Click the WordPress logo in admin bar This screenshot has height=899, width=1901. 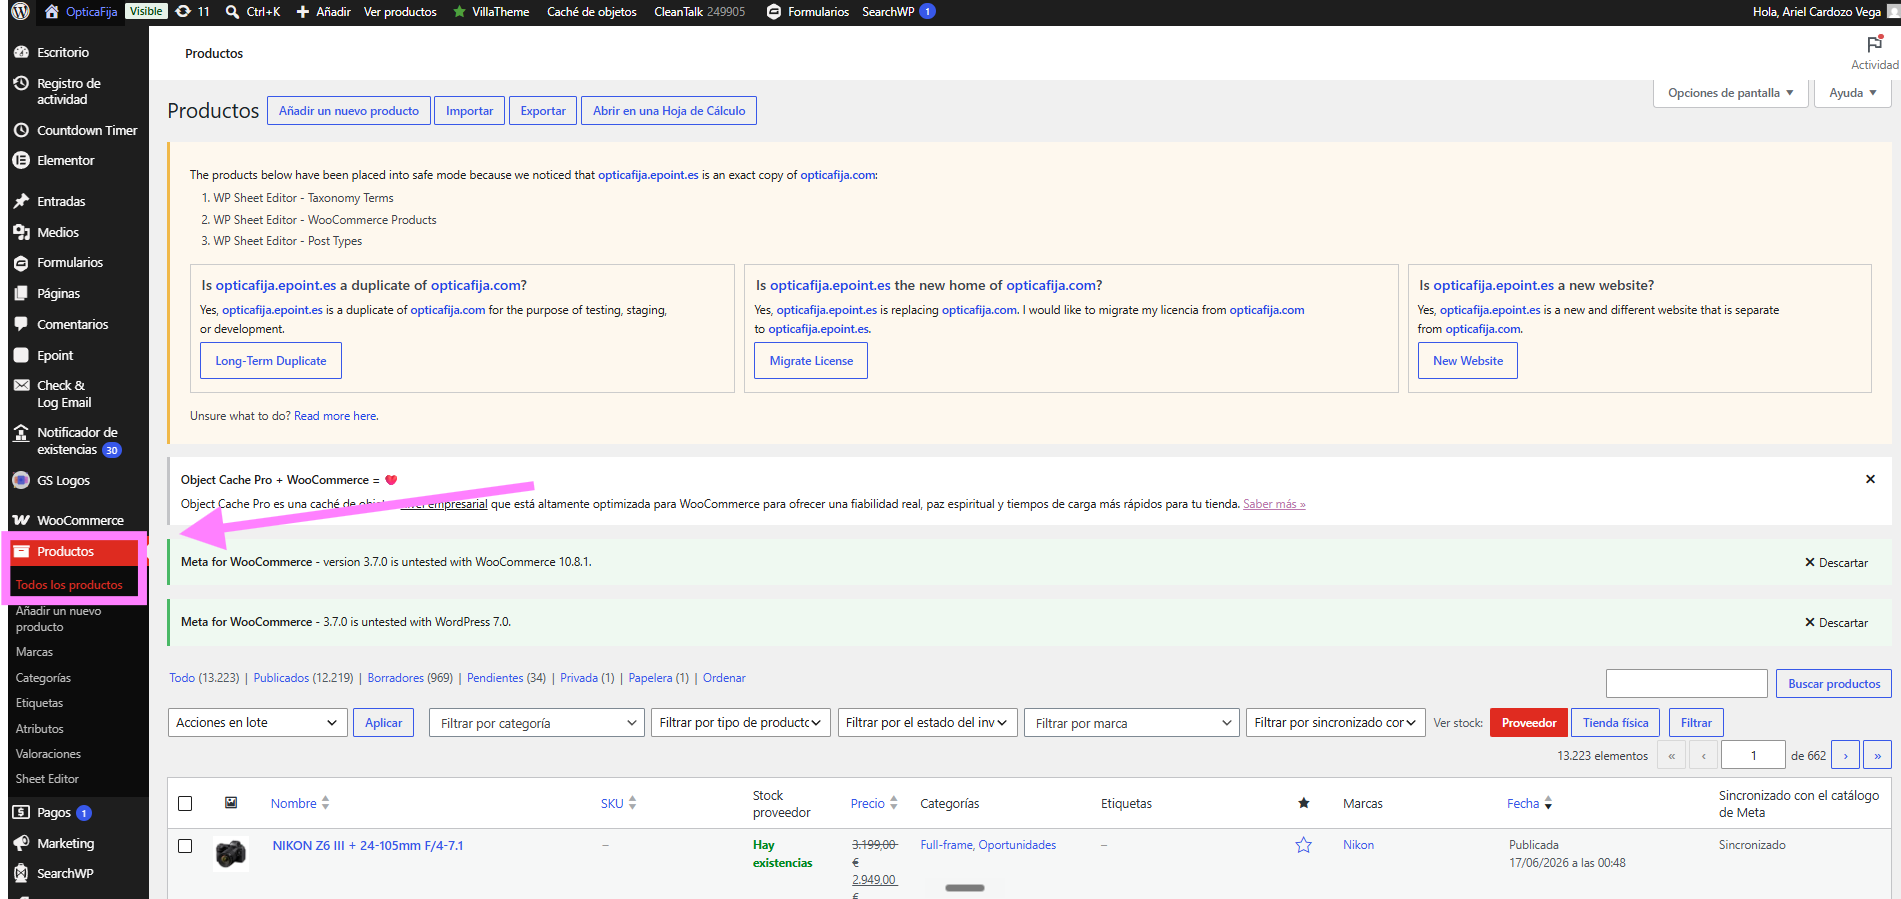click(20, 12)
